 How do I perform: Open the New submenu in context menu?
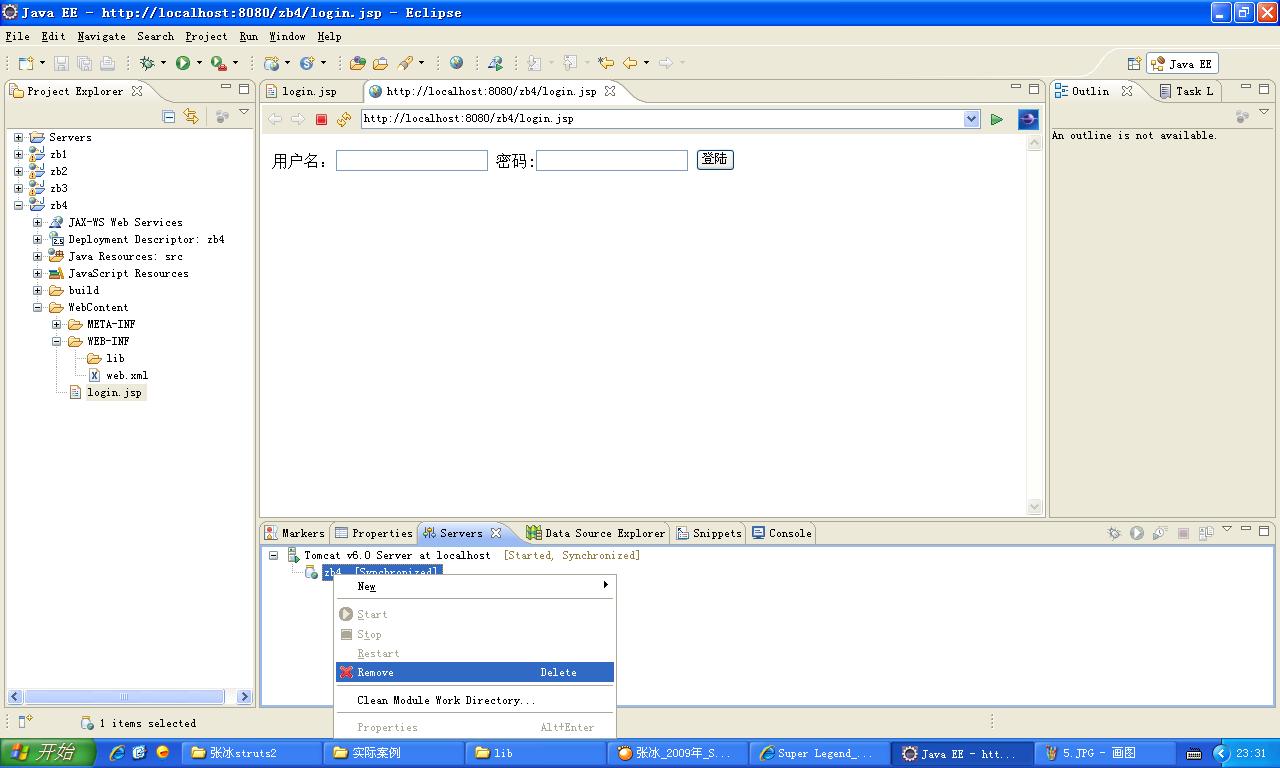point(475,586)
